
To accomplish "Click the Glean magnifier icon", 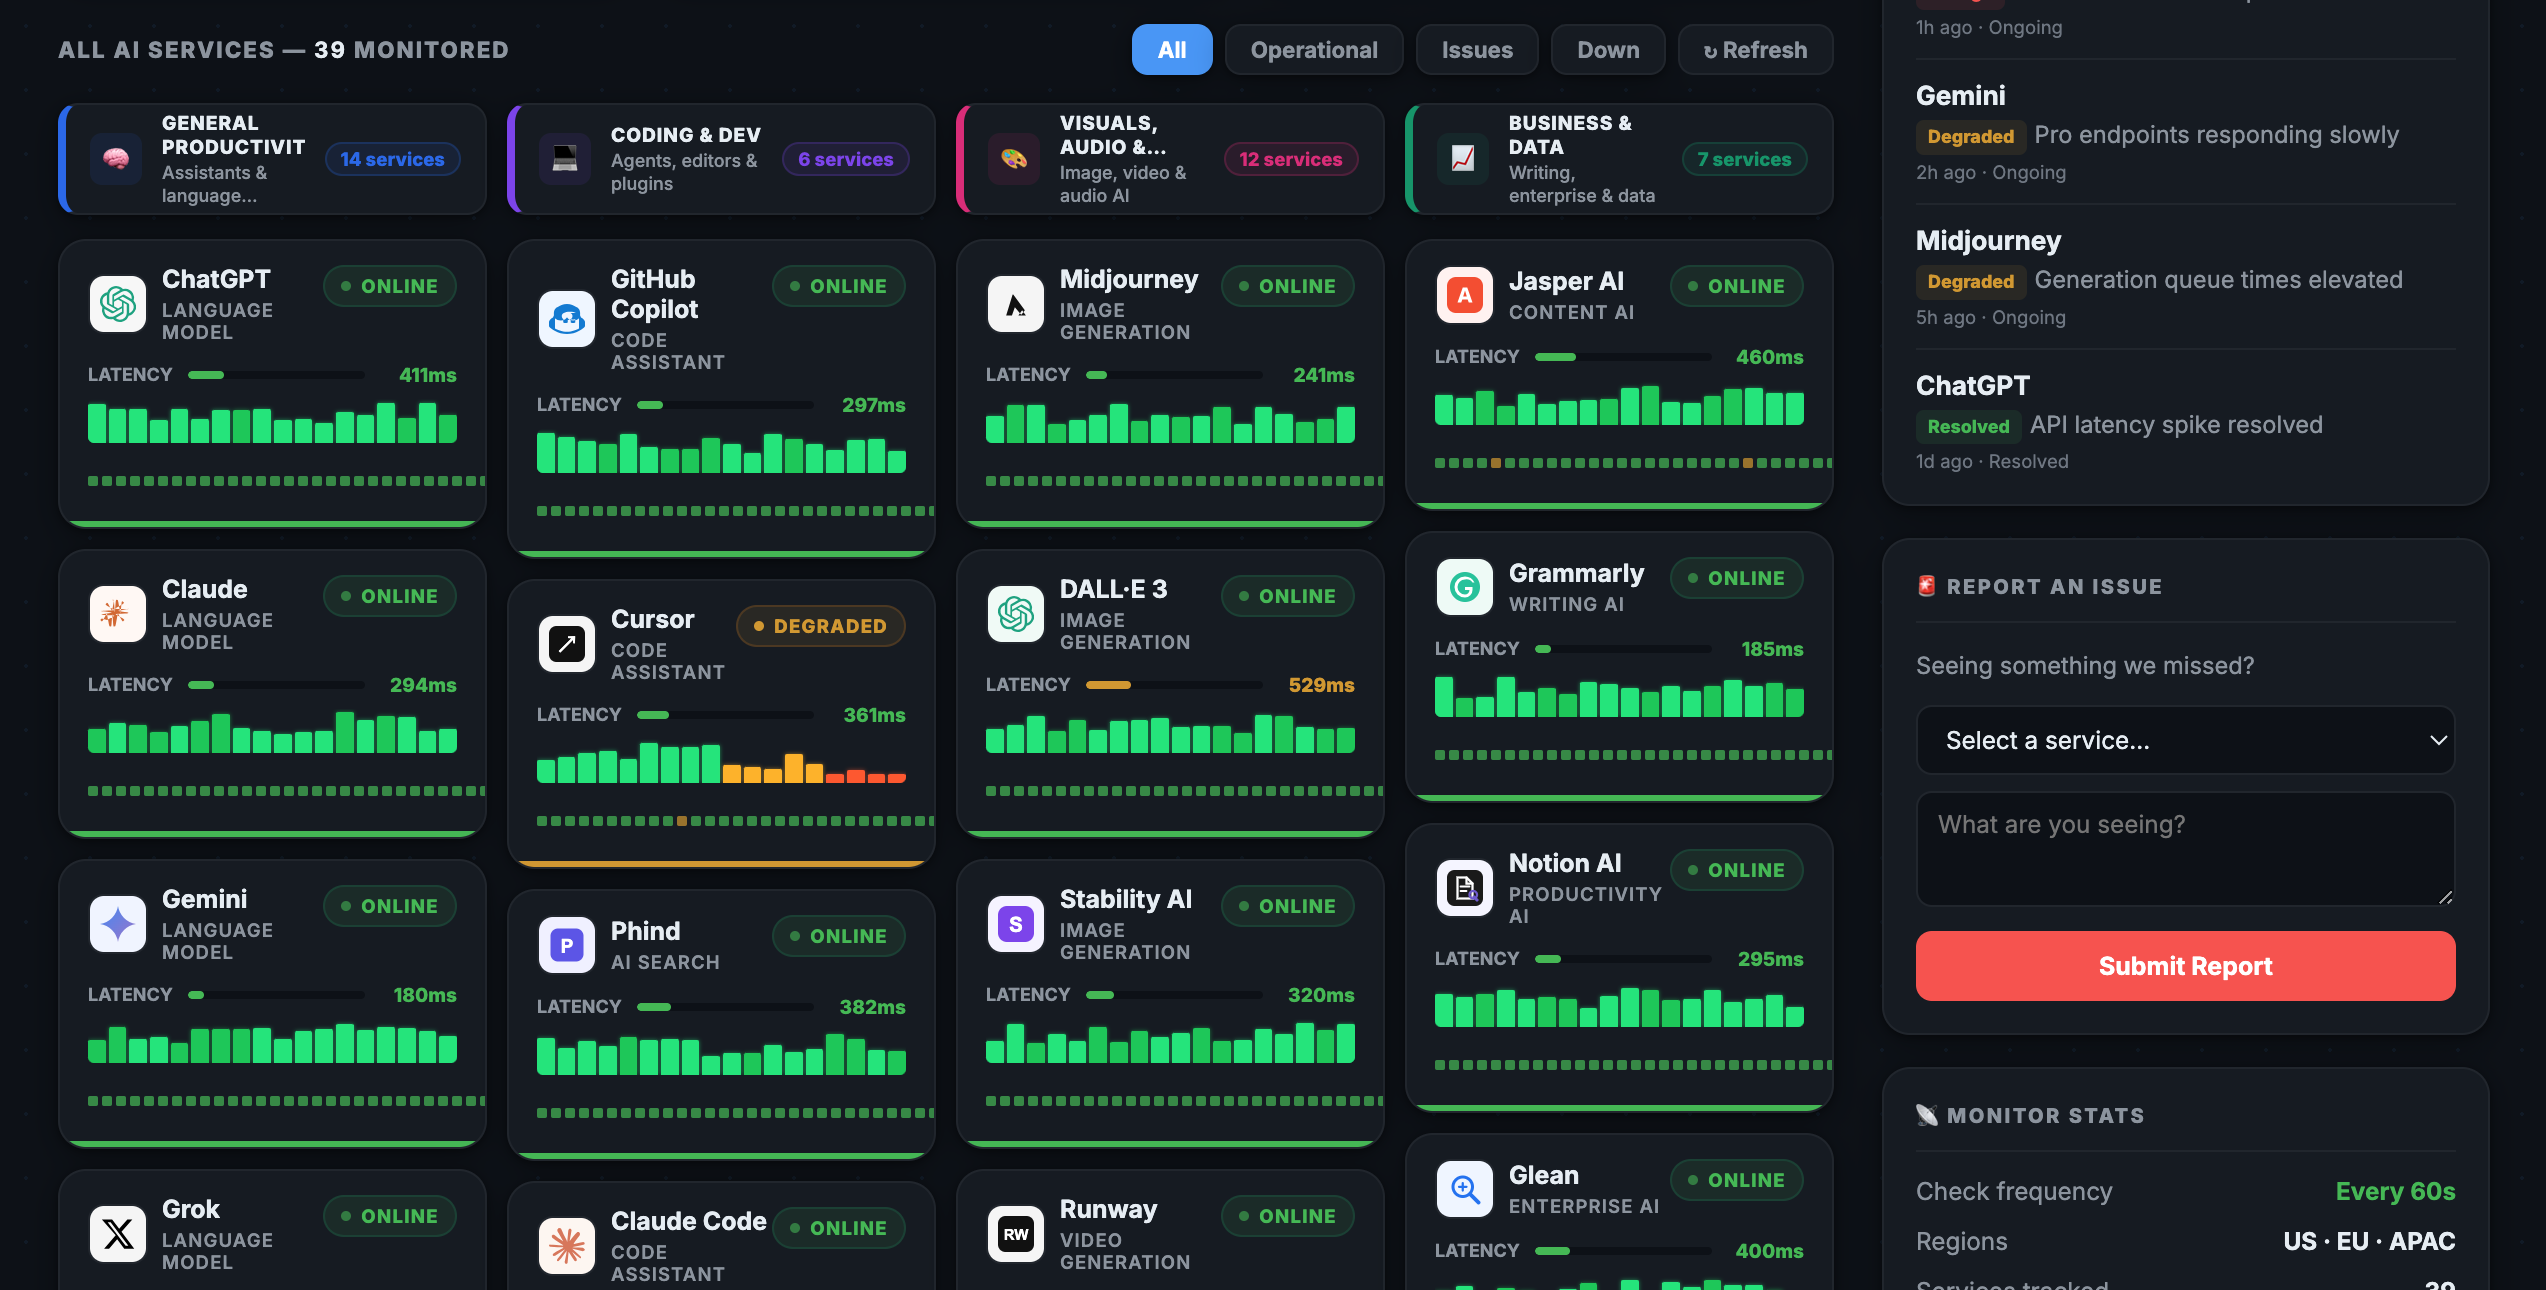I will click(x=1464, y=1189).
